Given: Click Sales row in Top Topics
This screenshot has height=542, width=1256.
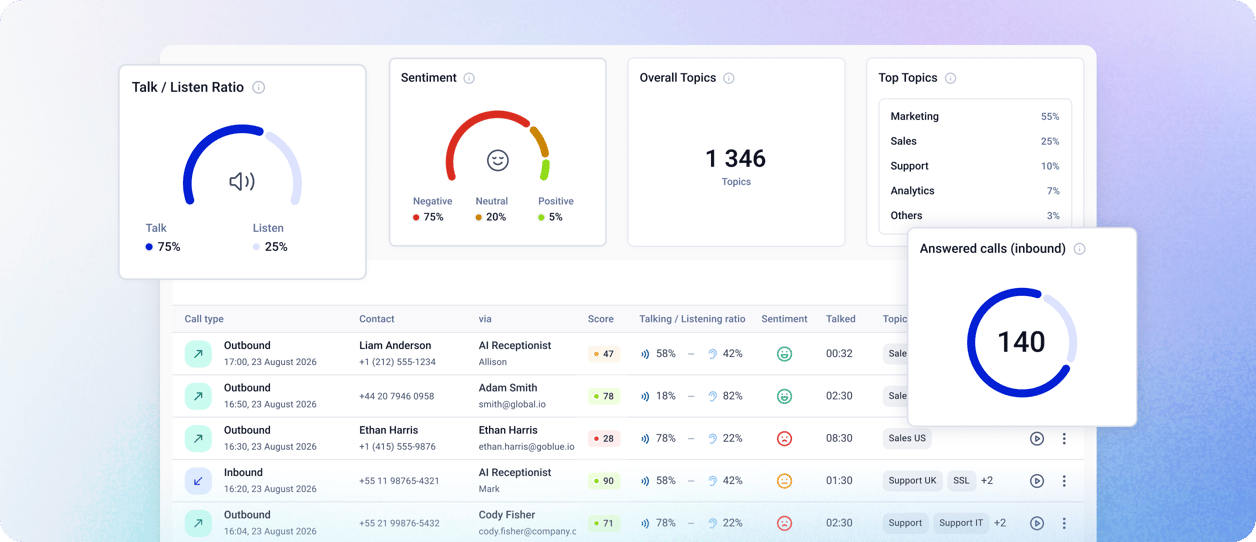Looking at the screenshot, I should (x=975, y=141).
